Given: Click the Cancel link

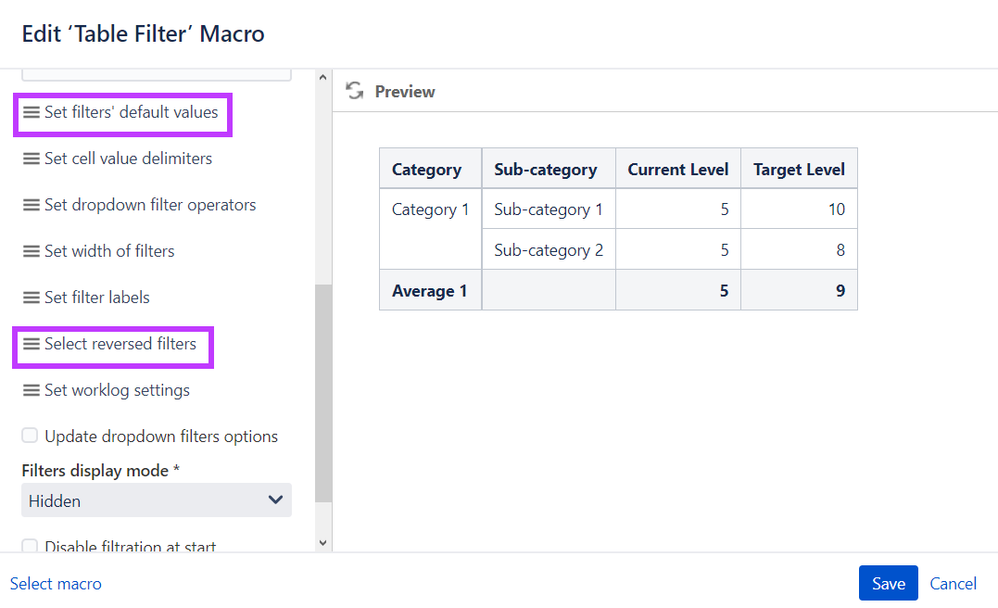Looking at the screenshot, I should [953, 583].
